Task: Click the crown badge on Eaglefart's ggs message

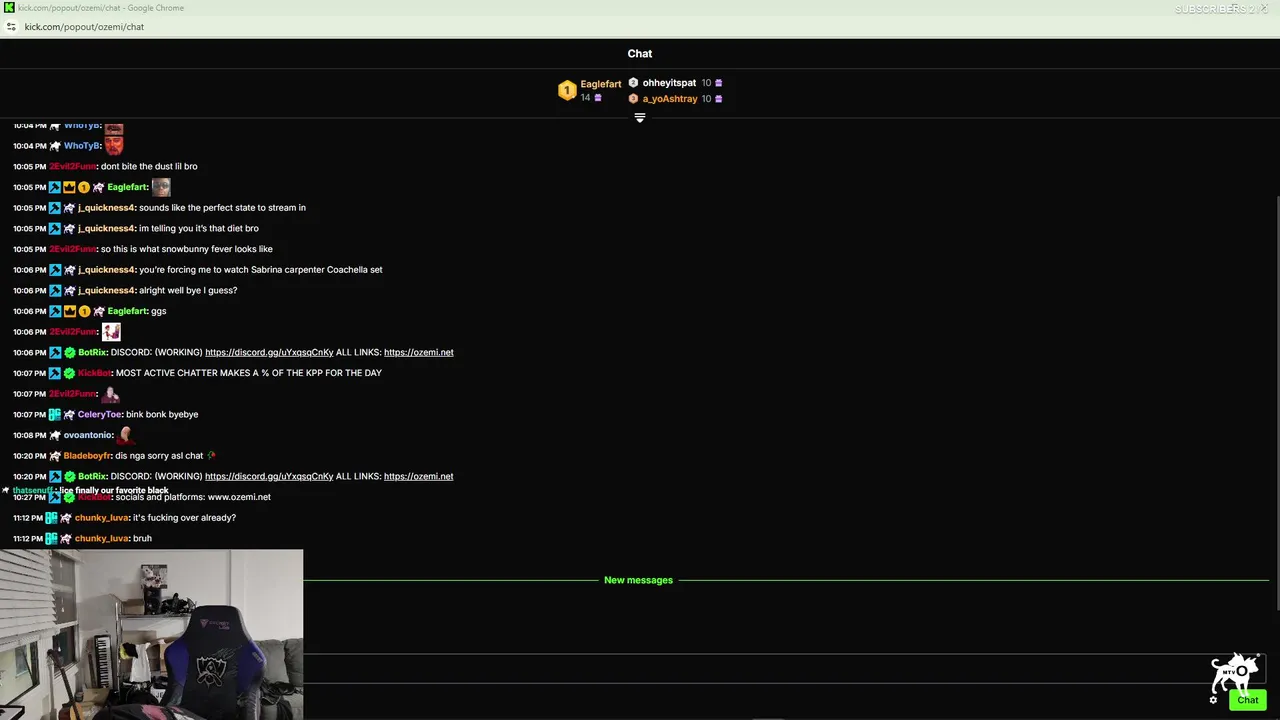Action: click(x=69, y=311)
